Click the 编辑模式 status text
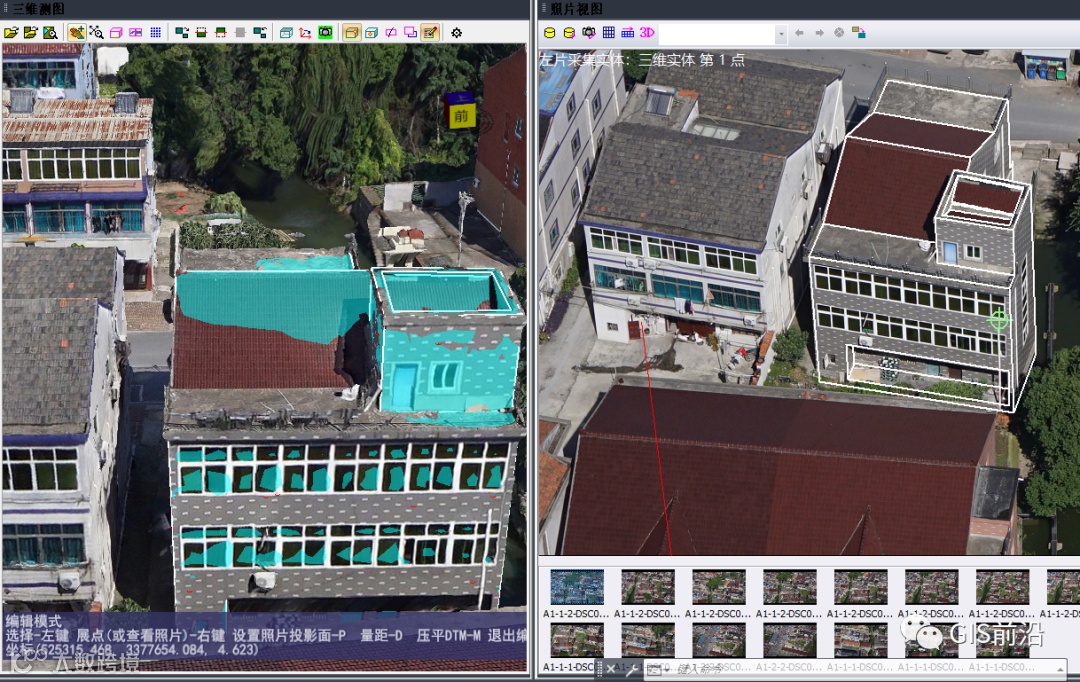 (33, 621)
